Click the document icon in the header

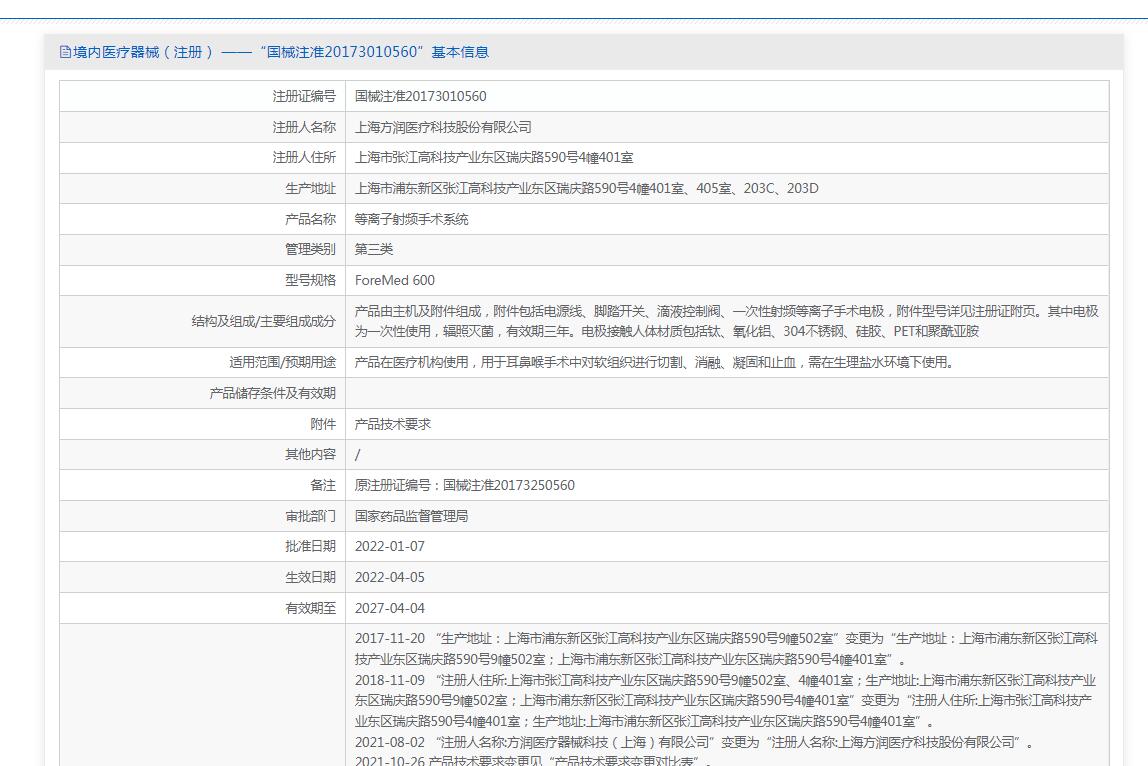tap(66, 52)
